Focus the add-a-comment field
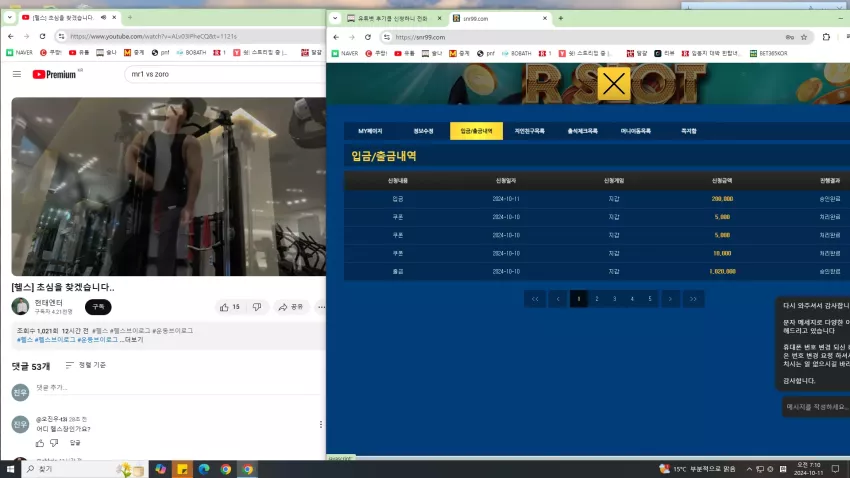850x478 pixels. point(179,388)
